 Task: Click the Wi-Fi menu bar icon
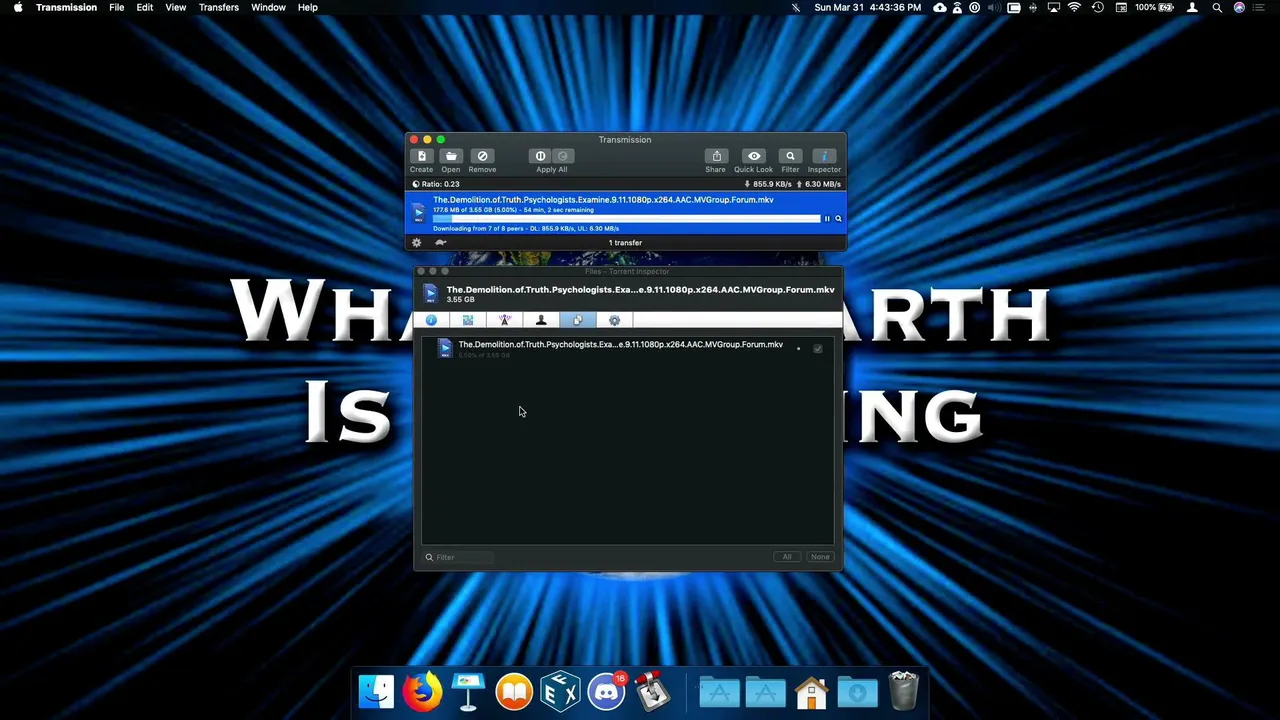pos(1074,8)
